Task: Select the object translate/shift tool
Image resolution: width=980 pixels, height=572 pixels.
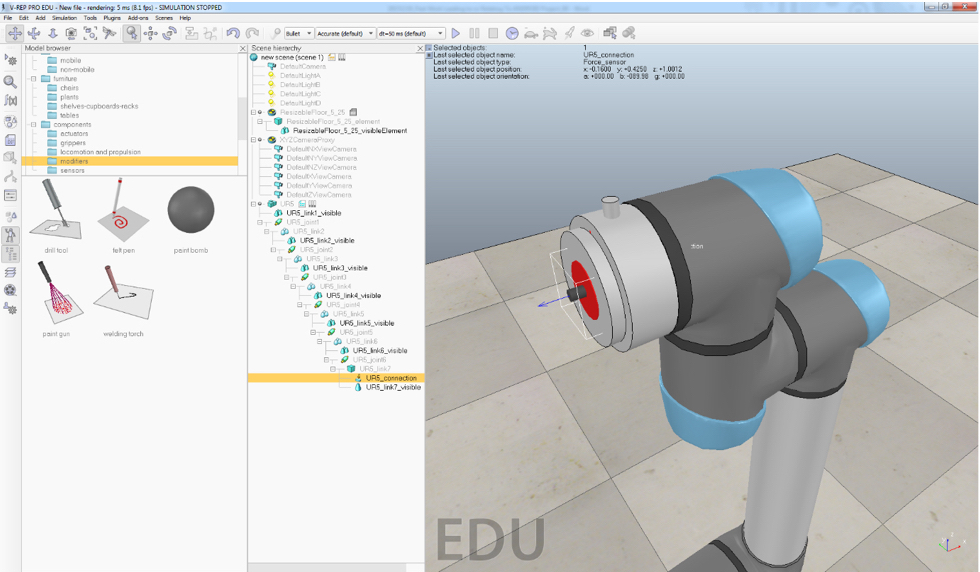Action: pos(150,33)
